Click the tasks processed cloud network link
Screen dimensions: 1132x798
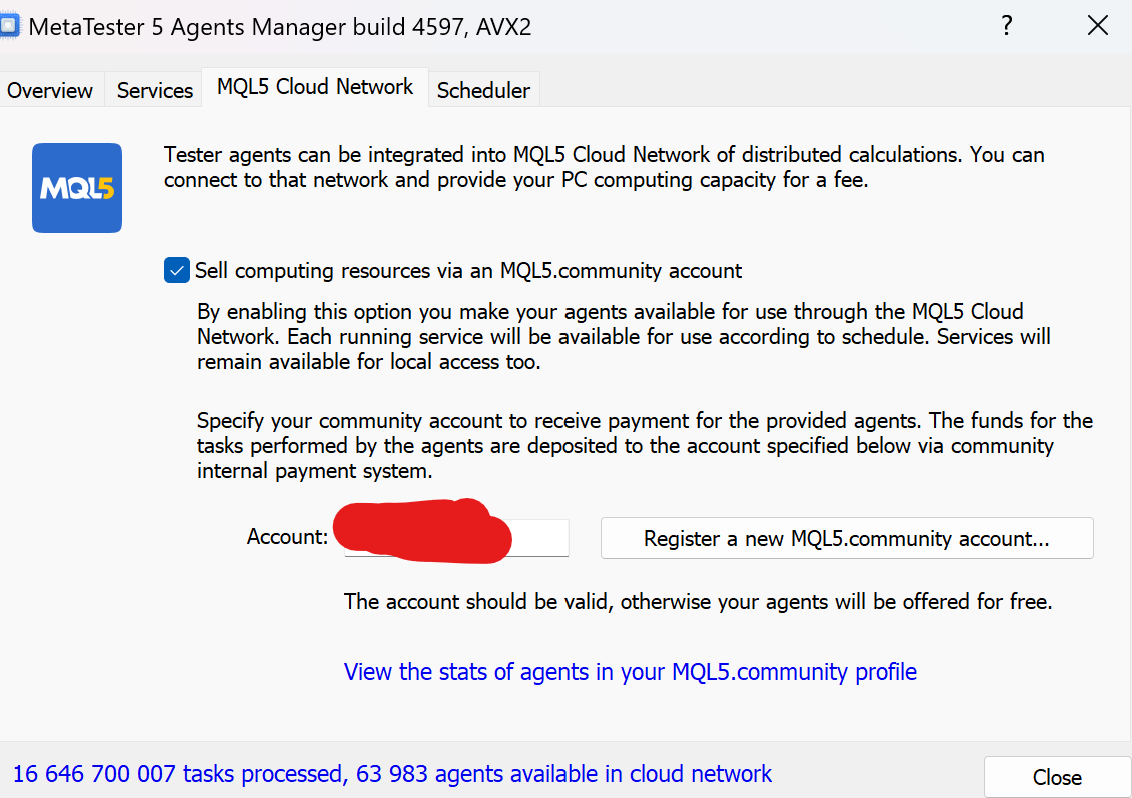click(x=392, y=773)
